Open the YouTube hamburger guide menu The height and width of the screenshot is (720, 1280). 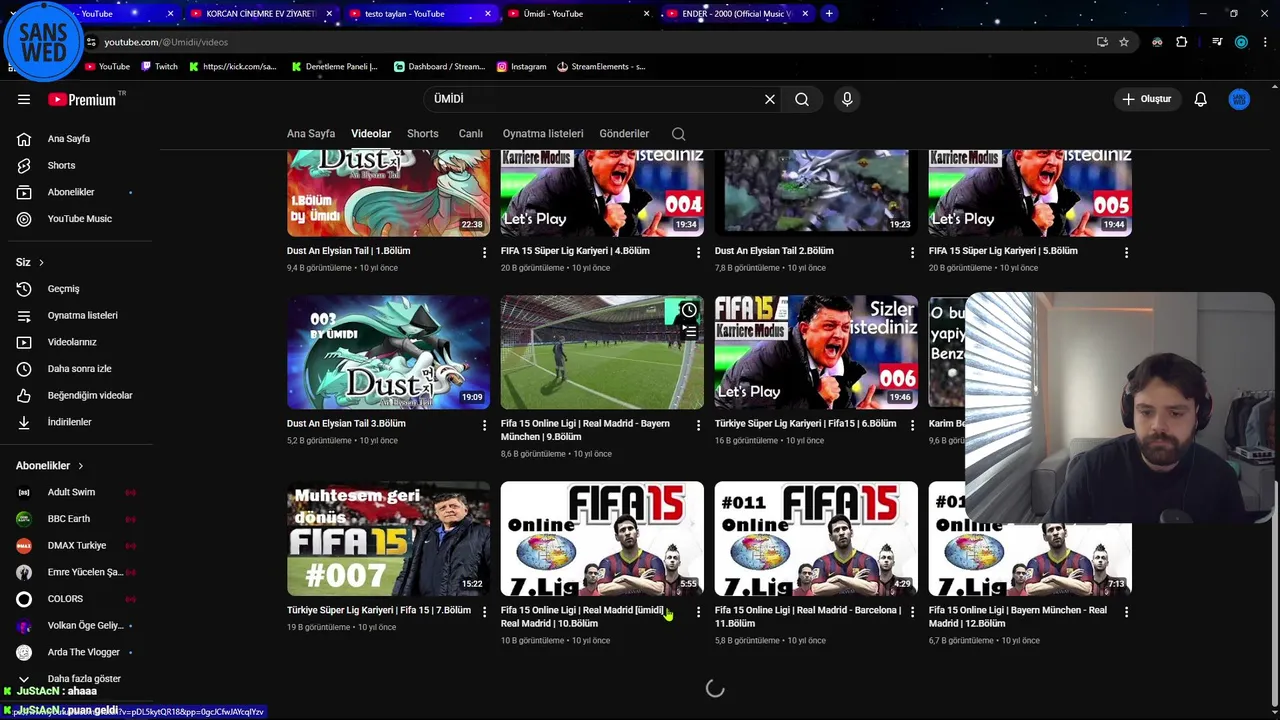[x=24, y=99]
